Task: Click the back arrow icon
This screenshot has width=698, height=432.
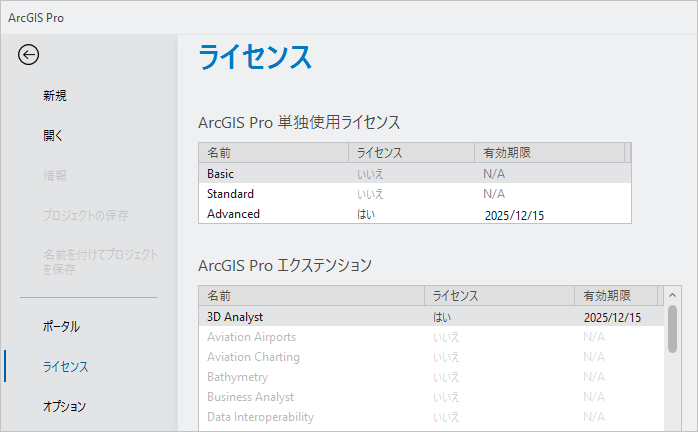Action: [28, 55]
